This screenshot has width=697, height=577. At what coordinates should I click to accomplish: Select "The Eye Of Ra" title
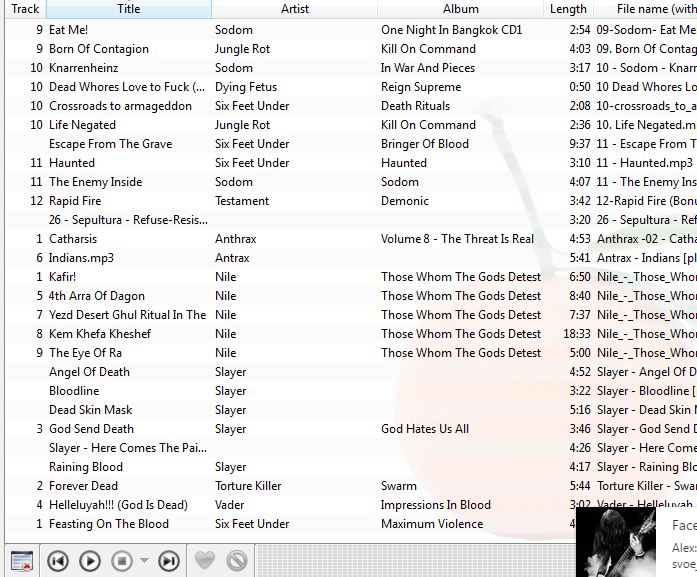(85, 353)
